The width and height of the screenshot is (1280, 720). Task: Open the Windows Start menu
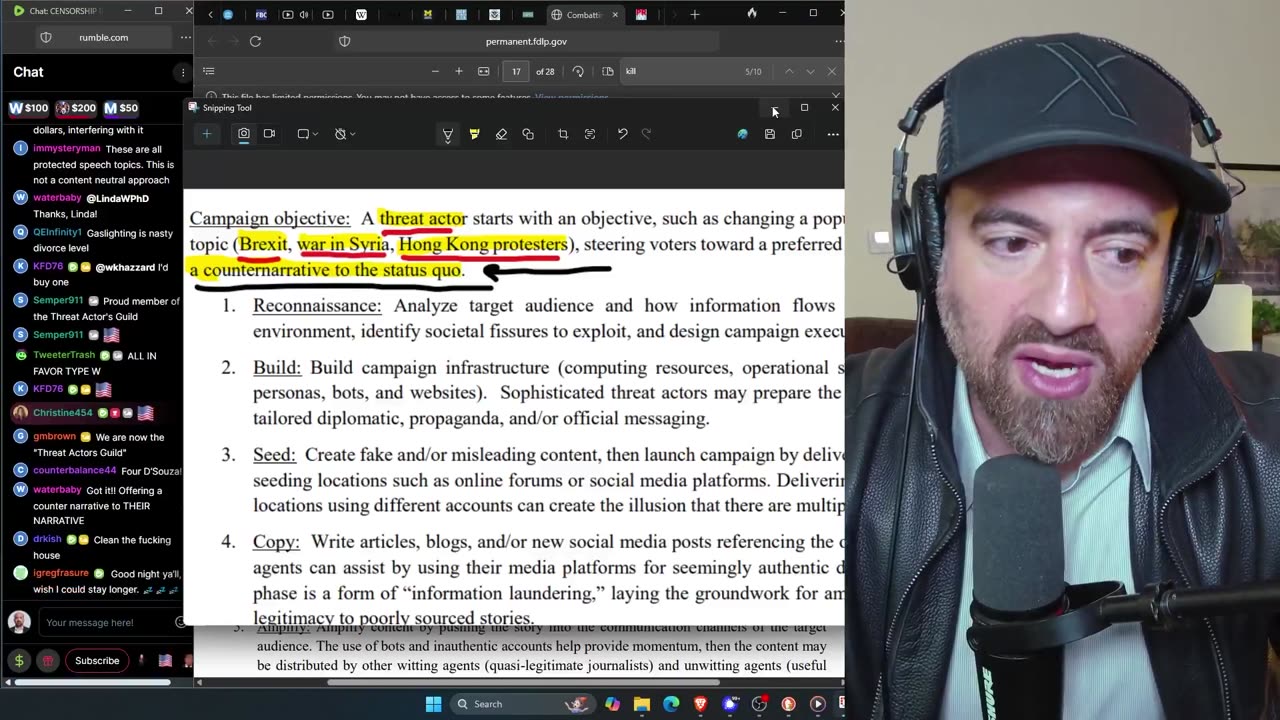tap(433, 704)
